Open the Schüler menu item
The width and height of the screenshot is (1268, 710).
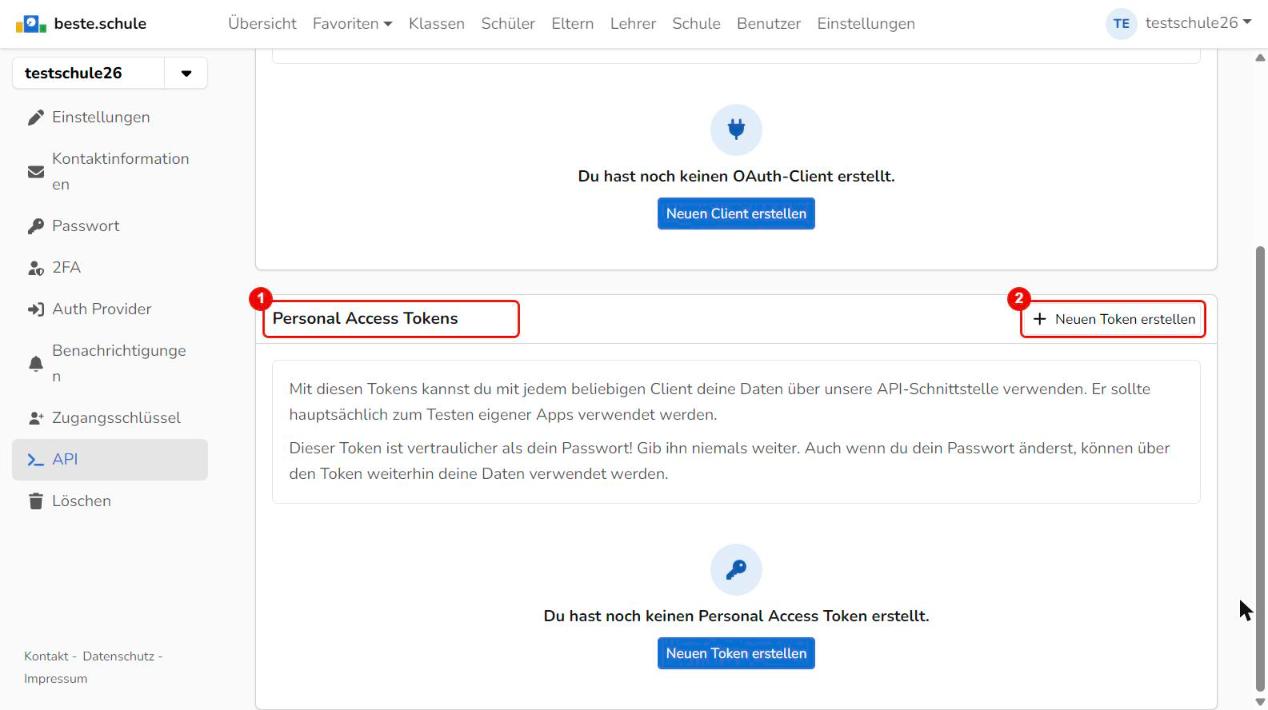(x=508, y=23)
